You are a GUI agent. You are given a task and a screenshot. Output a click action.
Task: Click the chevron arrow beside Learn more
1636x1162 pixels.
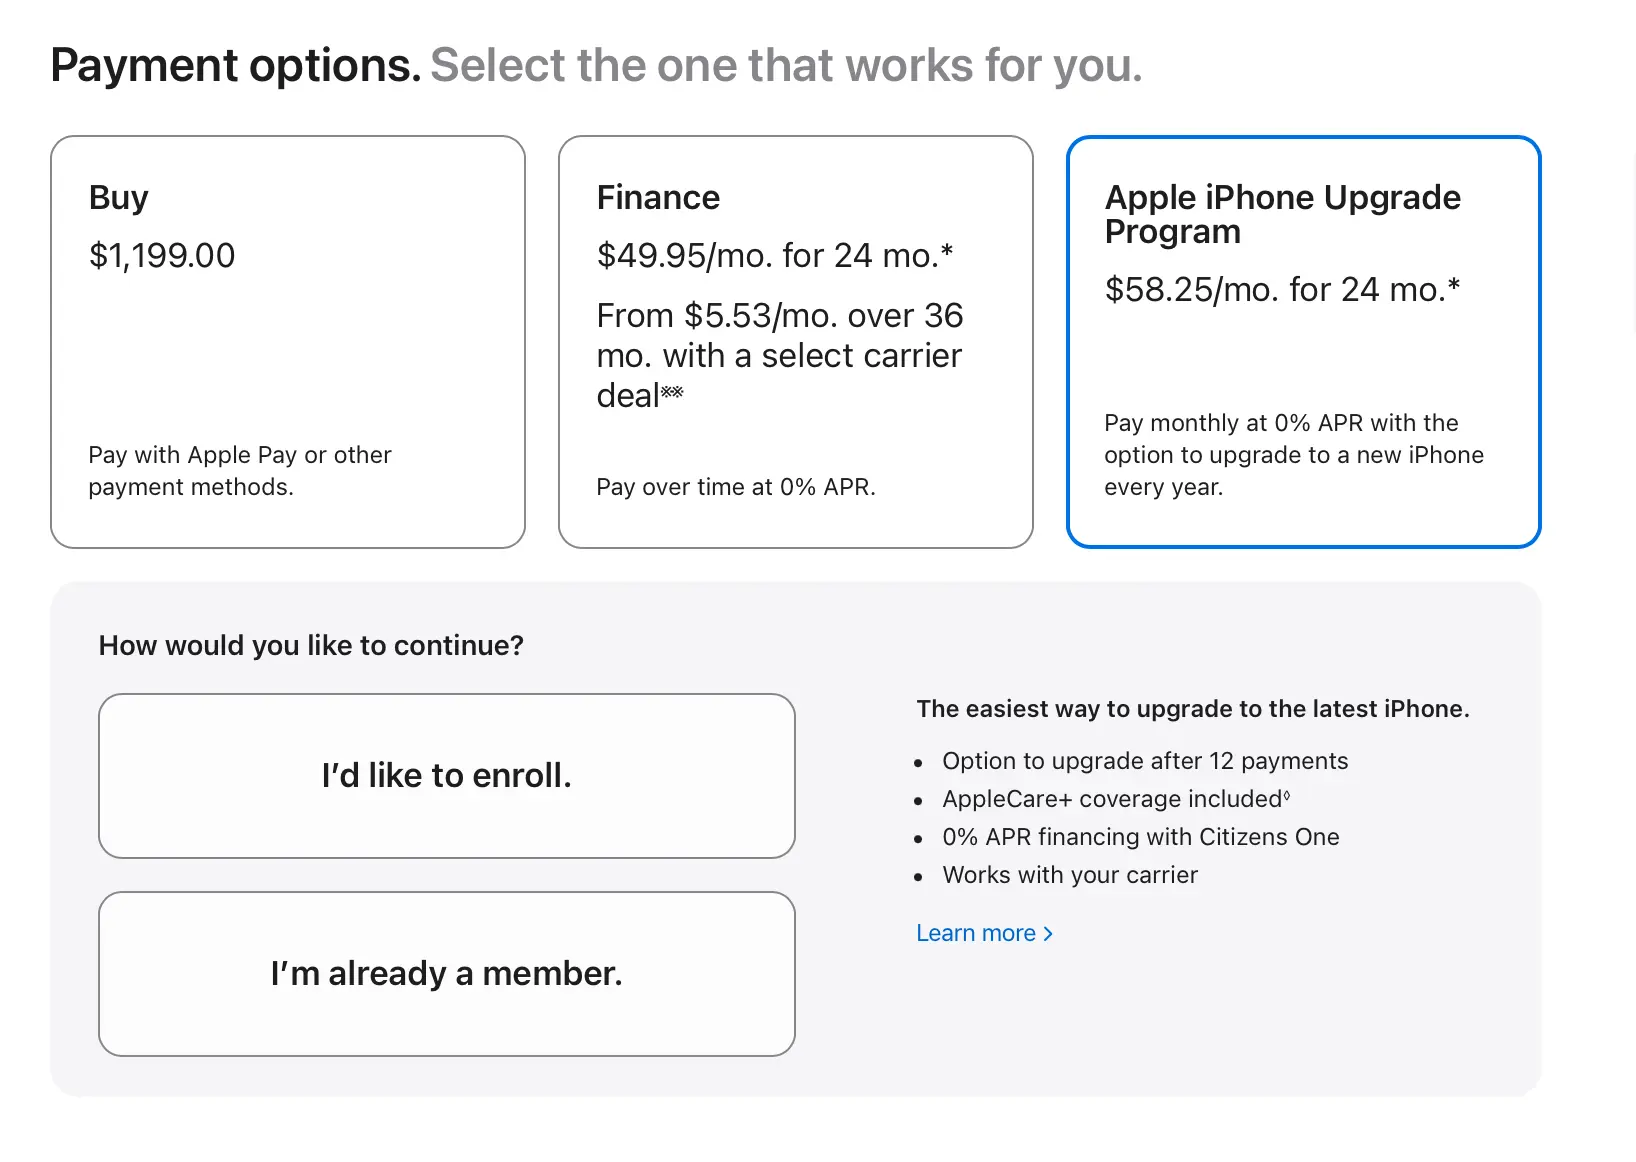point(1048,933)
